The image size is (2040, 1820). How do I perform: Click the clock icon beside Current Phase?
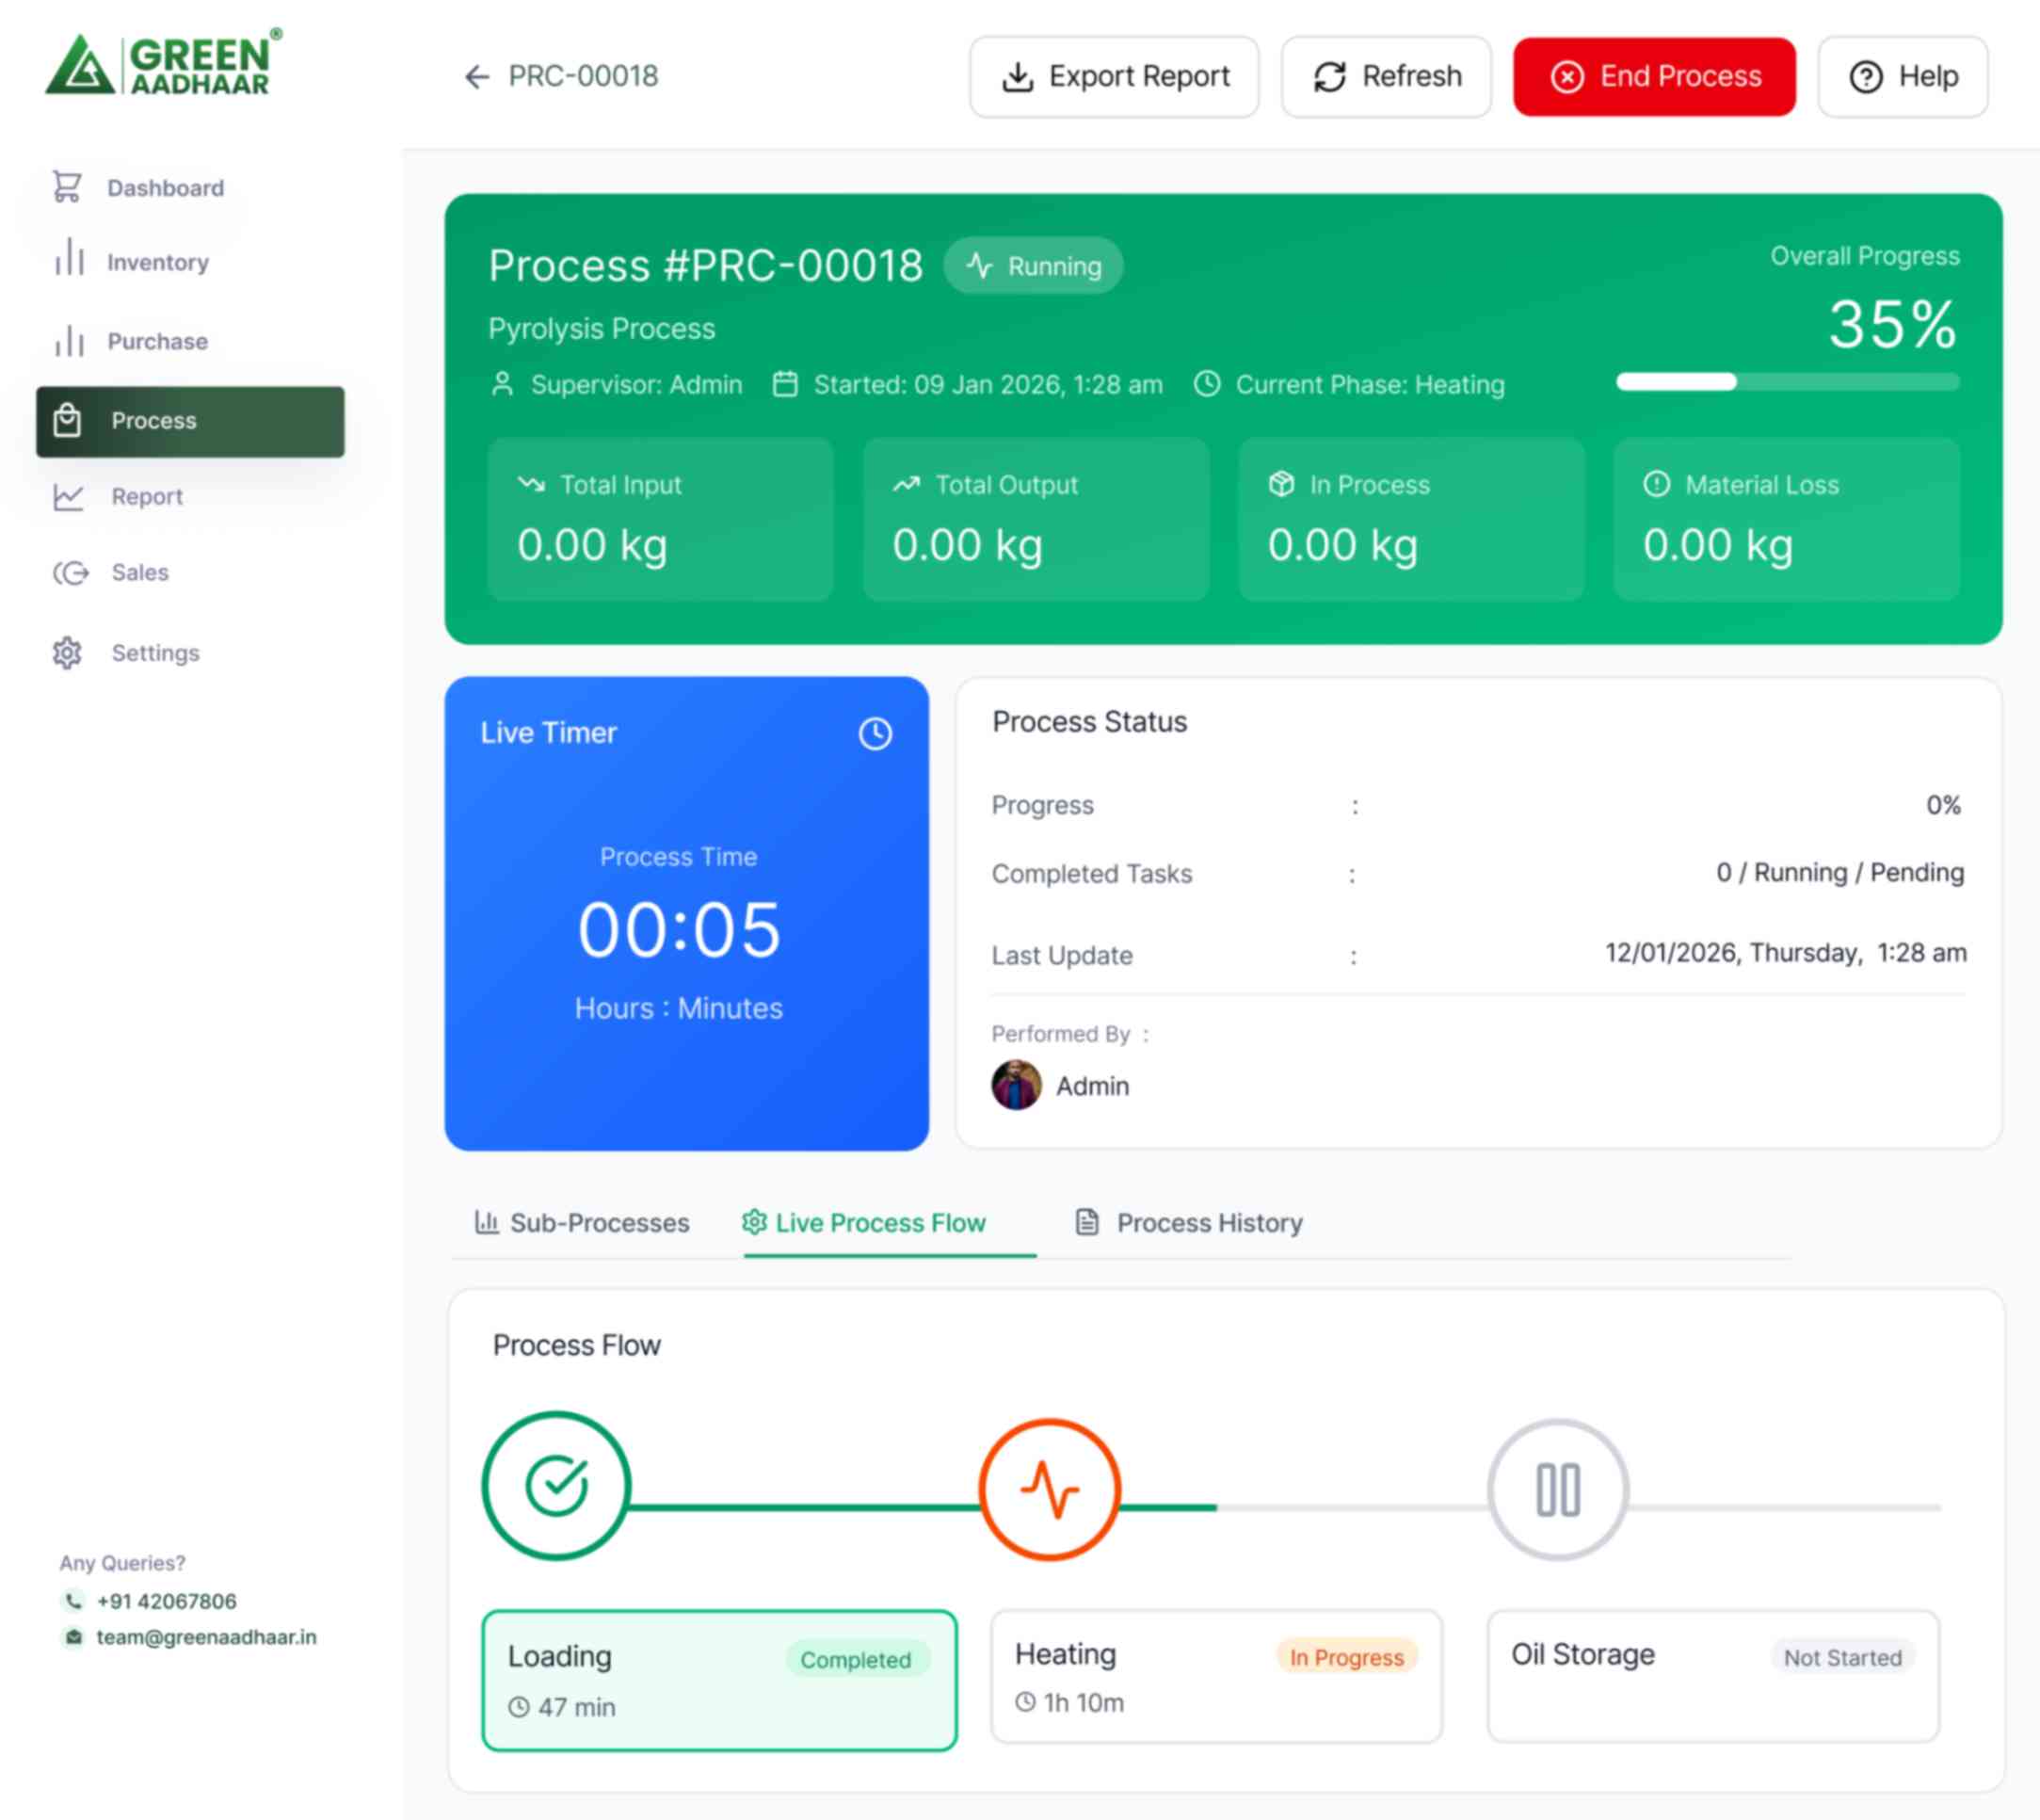[x=1207, y=384]
